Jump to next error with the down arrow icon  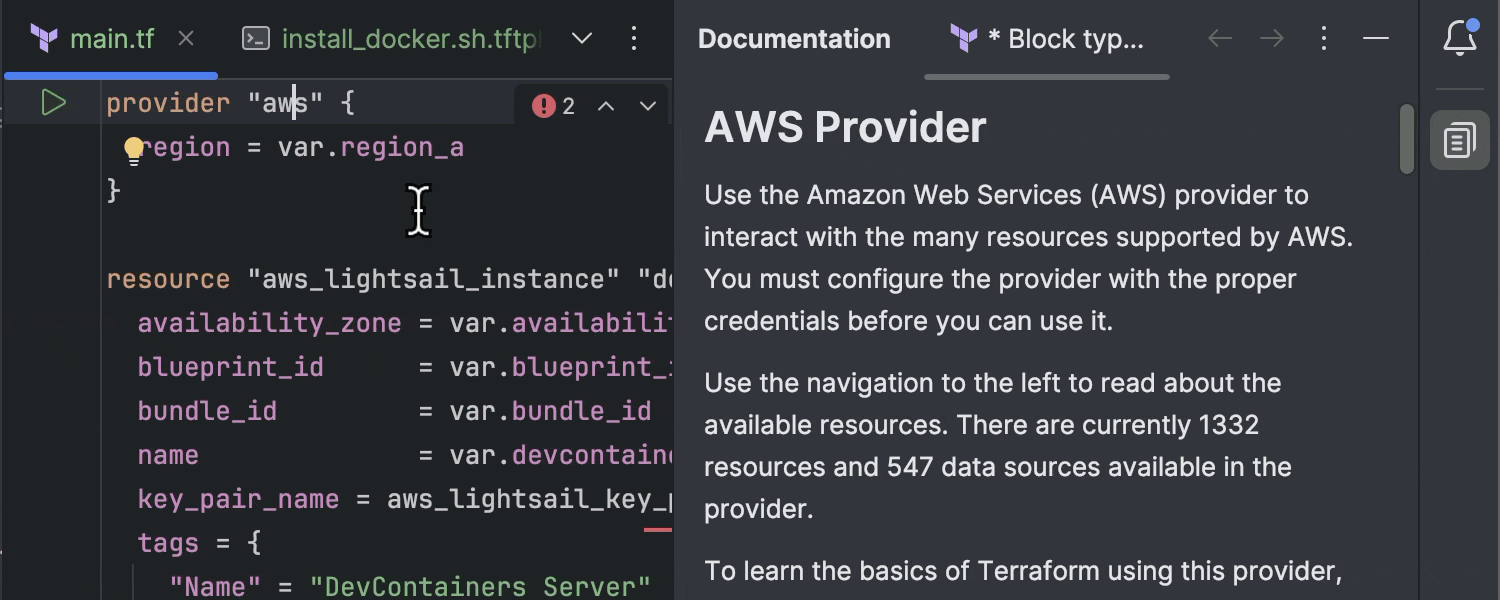(648, 104)
